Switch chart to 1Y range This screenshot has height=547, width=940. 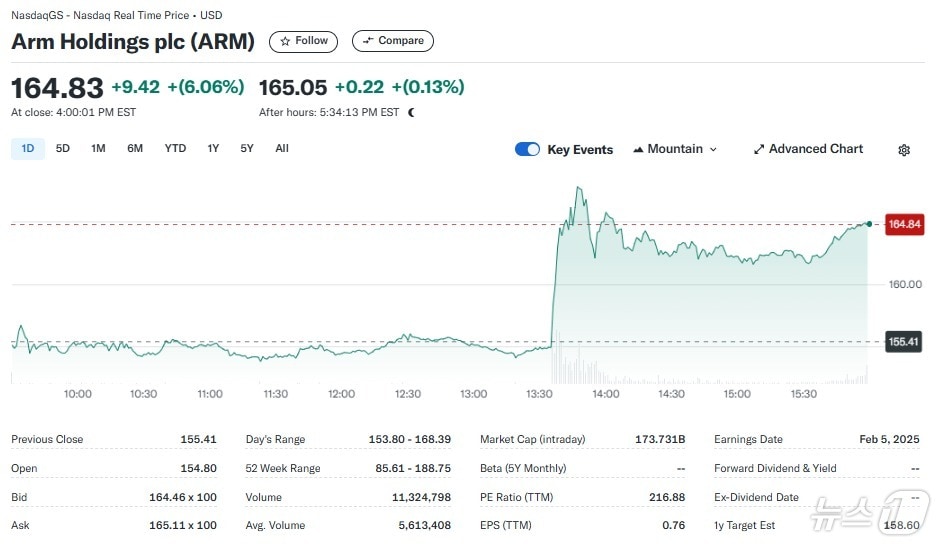[213, 149]
